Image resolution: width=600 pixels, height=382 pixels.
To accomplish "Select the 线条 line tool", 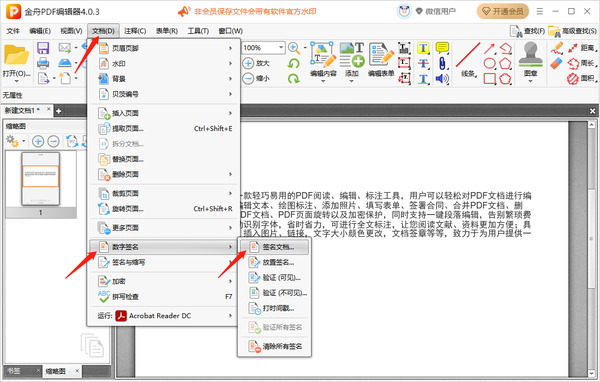I will click(468, 60).
